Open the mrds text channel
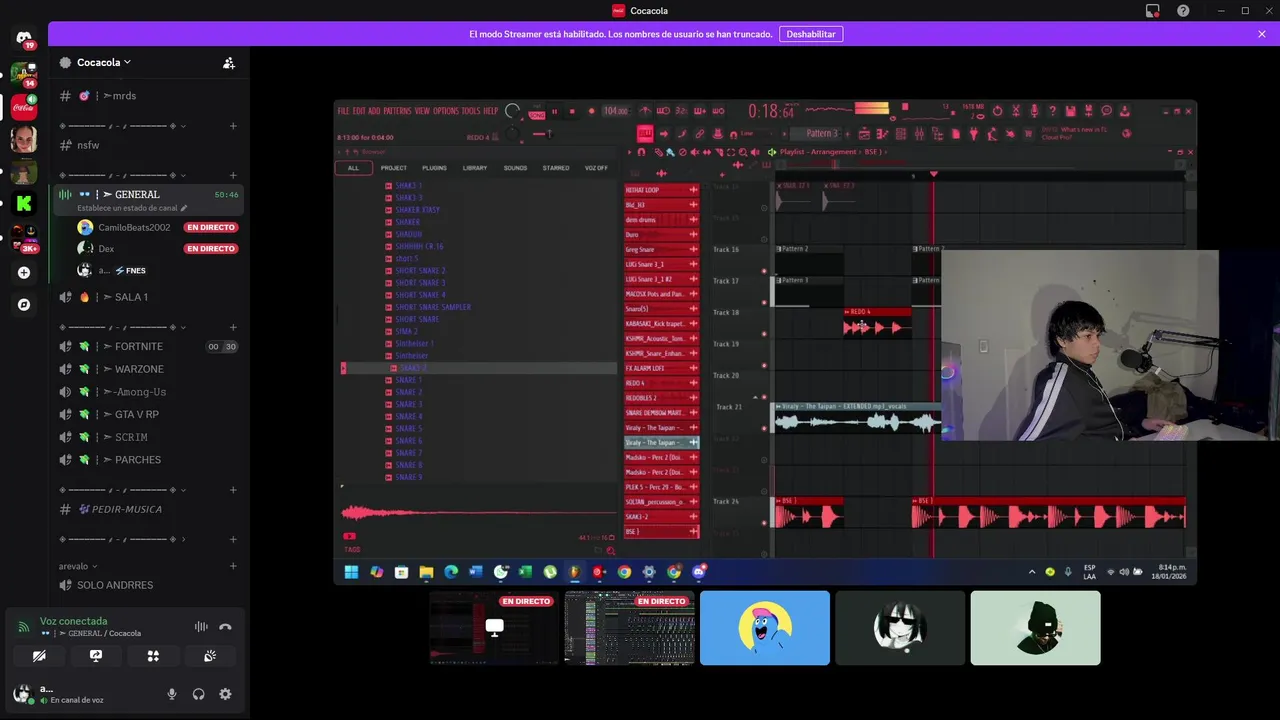The image size is (1280, 720). (148, 96)
